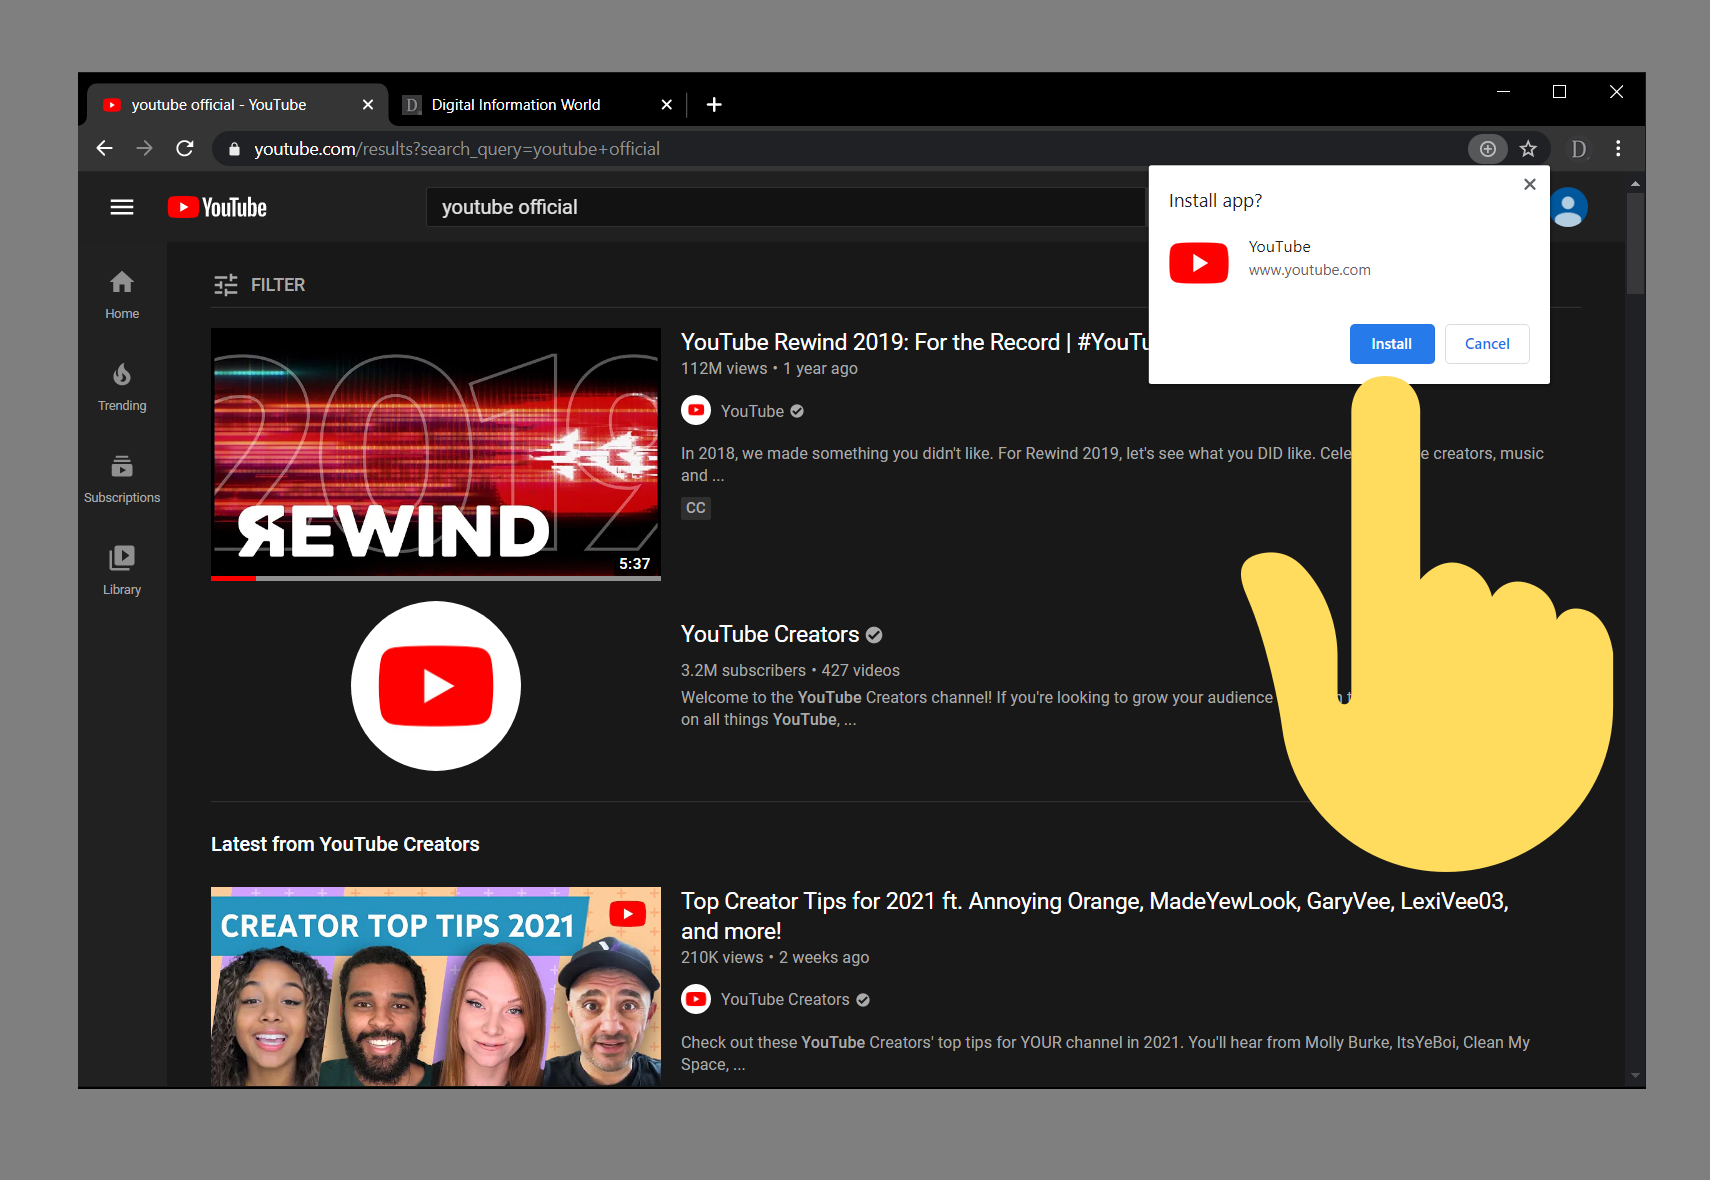
Task: Open the Trending section
Action: 121,386
